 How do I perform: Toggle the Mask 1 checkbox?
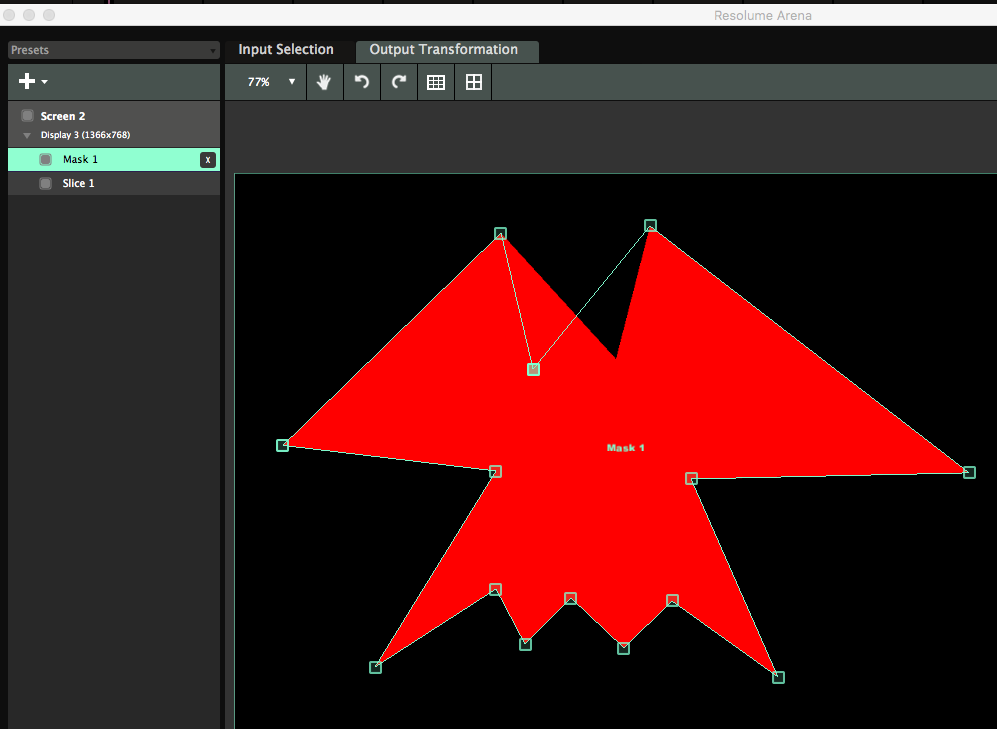(x=45, y=160)
